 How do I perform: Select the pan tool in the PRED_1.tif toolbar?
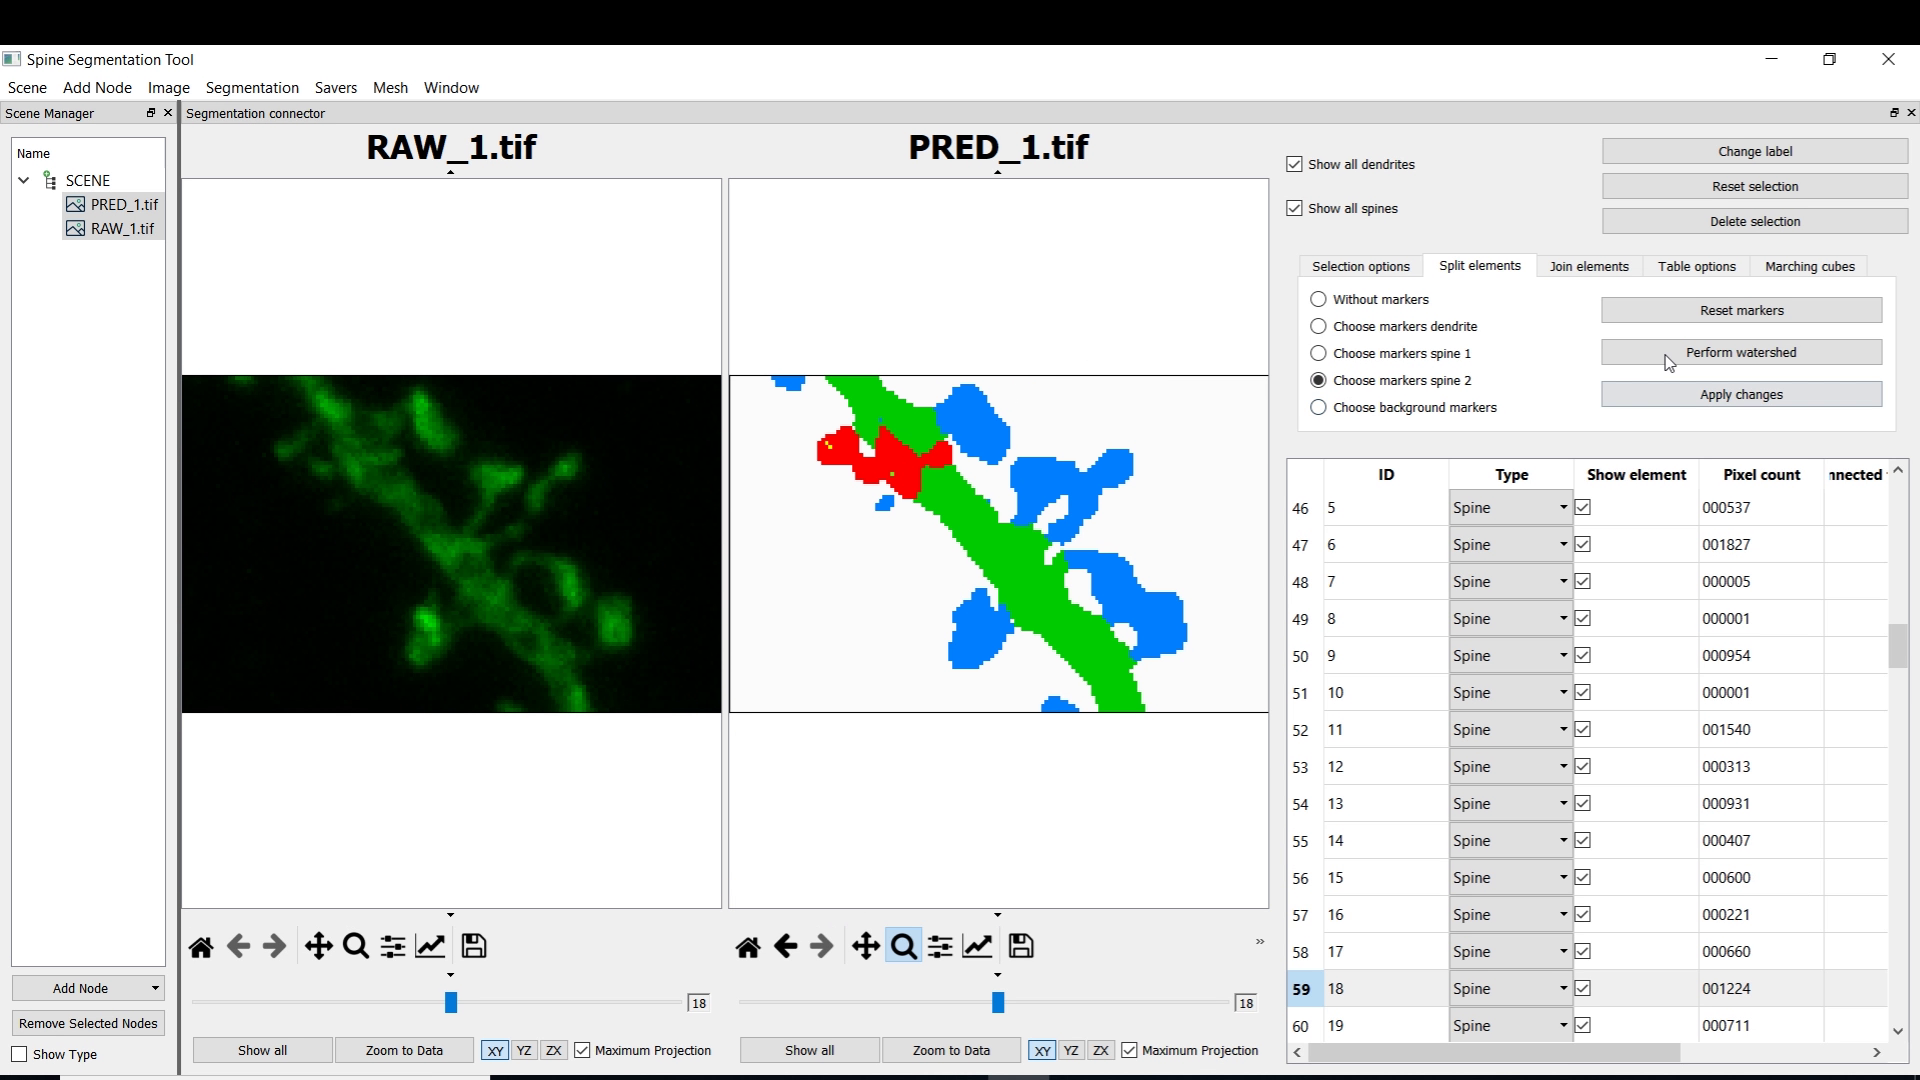click(x=865, y=947)
